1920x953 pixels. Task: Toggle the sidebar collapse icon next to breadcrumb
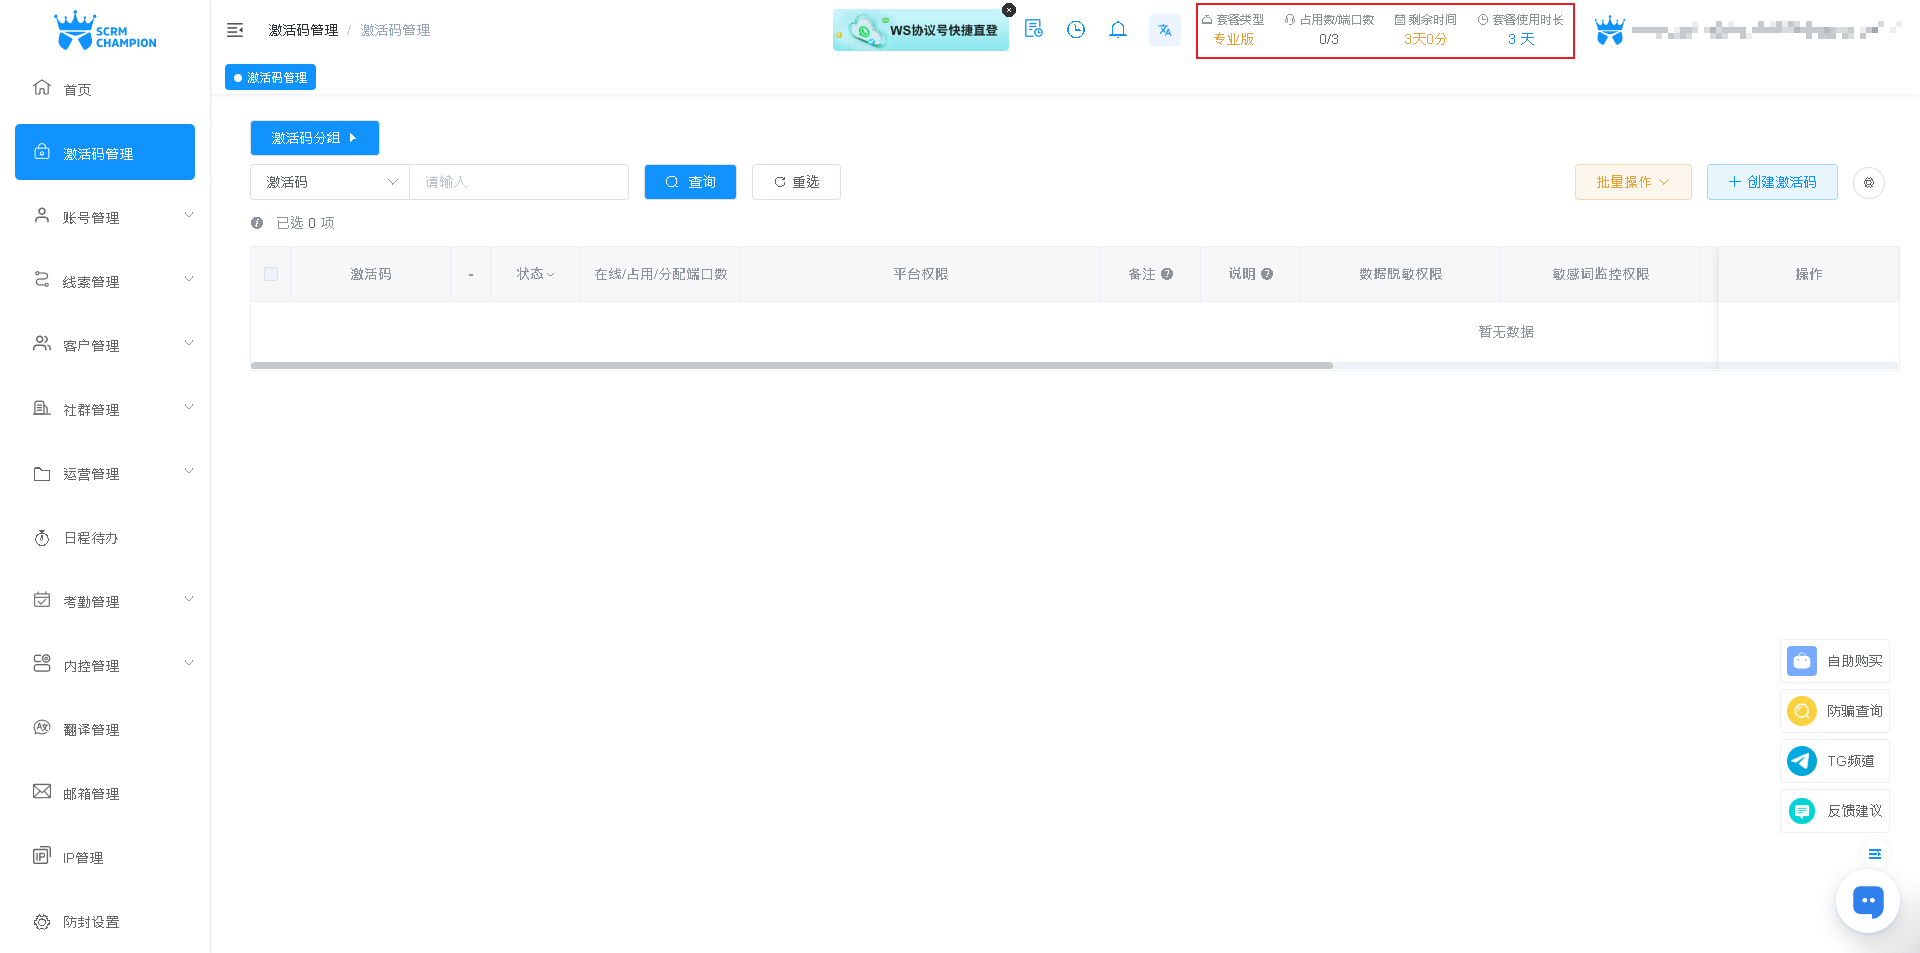(235, 30)
